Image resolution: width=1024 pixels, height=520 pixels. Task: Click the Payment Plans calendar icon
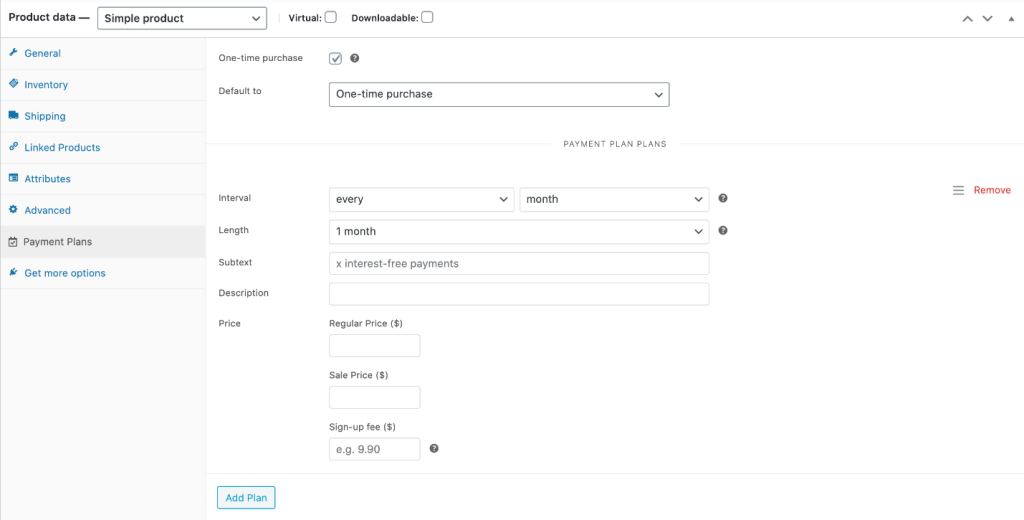pyautogui.click(x=13, y=242)
